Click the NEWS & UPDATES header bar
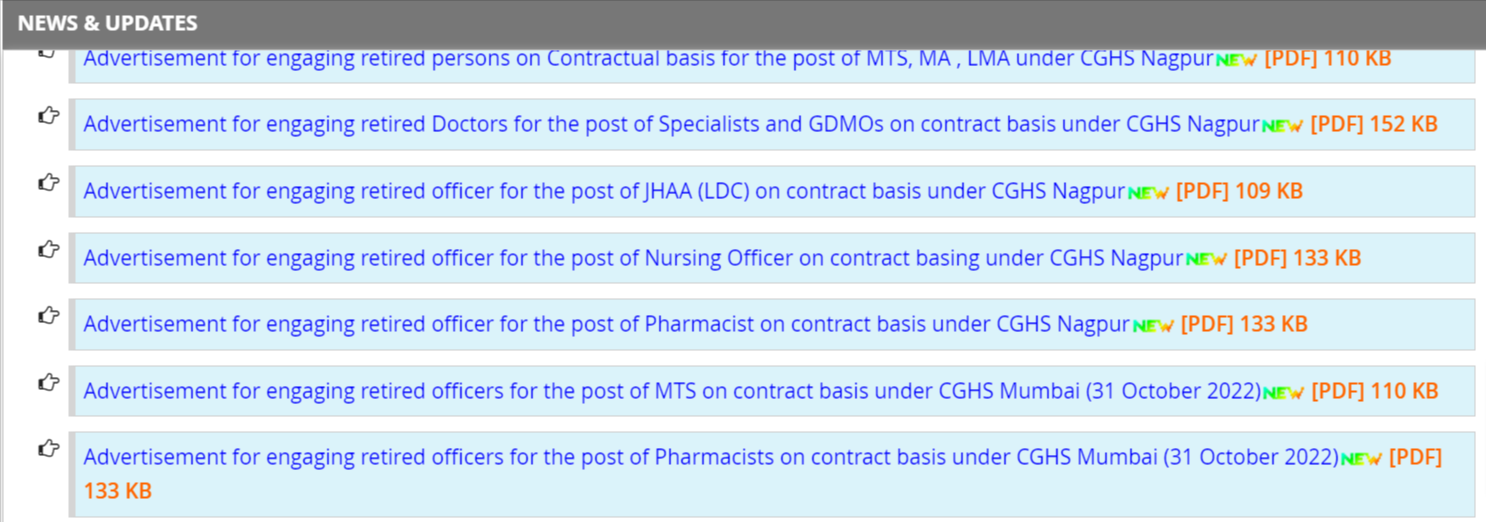1486x522 pixels. coord(743,23)
